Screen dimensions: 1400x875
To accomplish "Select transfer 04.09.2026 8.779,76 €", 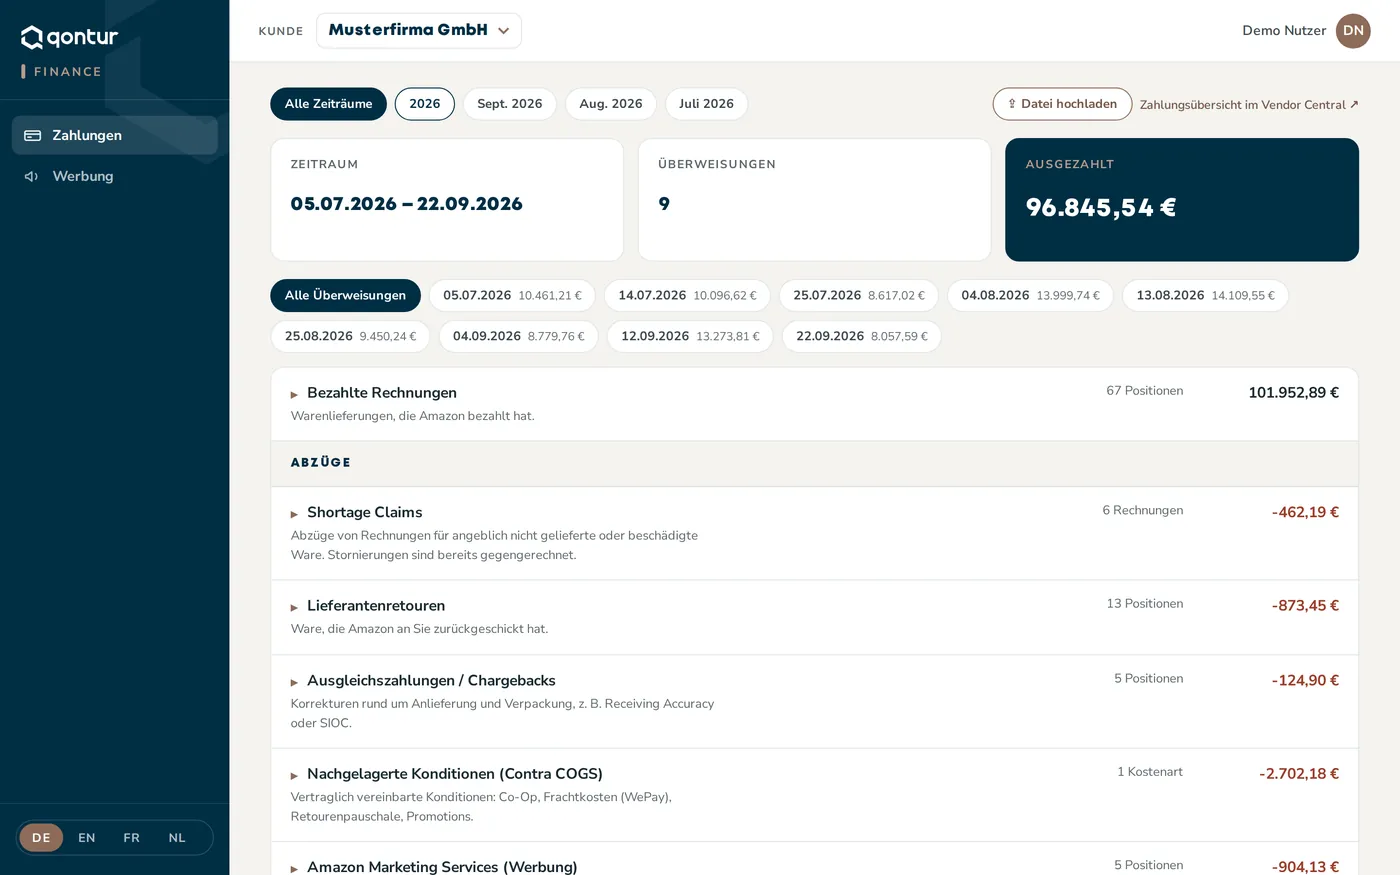I will [x=518, y=337].
